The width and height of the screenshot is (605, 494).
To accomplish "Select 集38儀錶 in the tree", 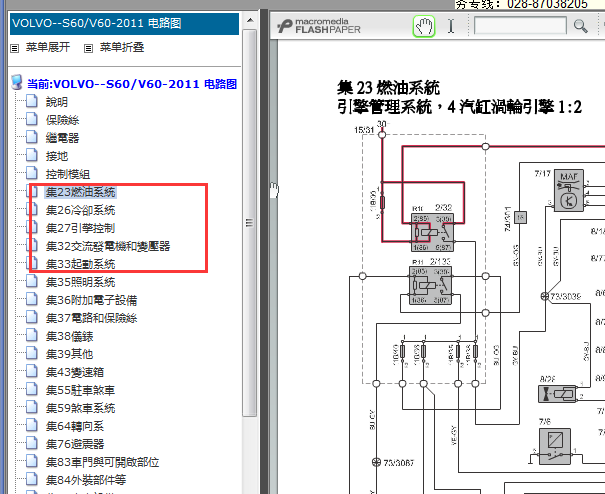I will click(x=69, y=336).
